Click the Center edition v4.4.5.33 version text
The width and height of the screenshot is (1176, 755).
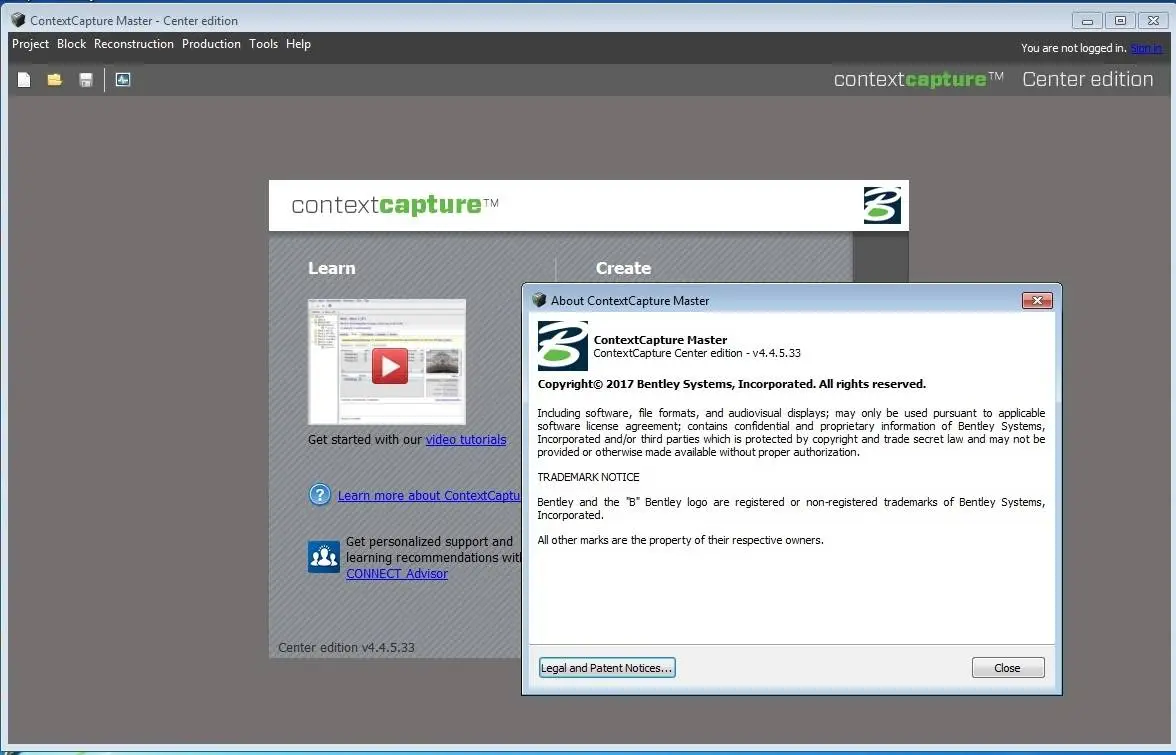[x=346, y=648]
